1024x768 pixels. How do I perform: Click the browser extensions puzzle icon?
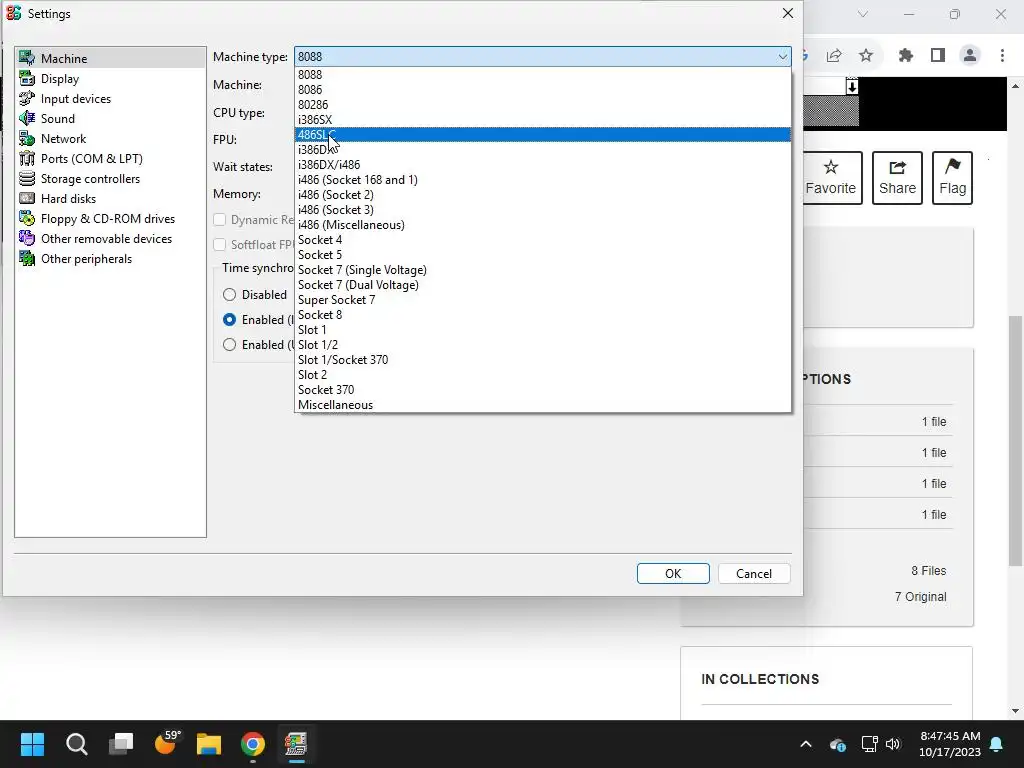pos(906,56)
